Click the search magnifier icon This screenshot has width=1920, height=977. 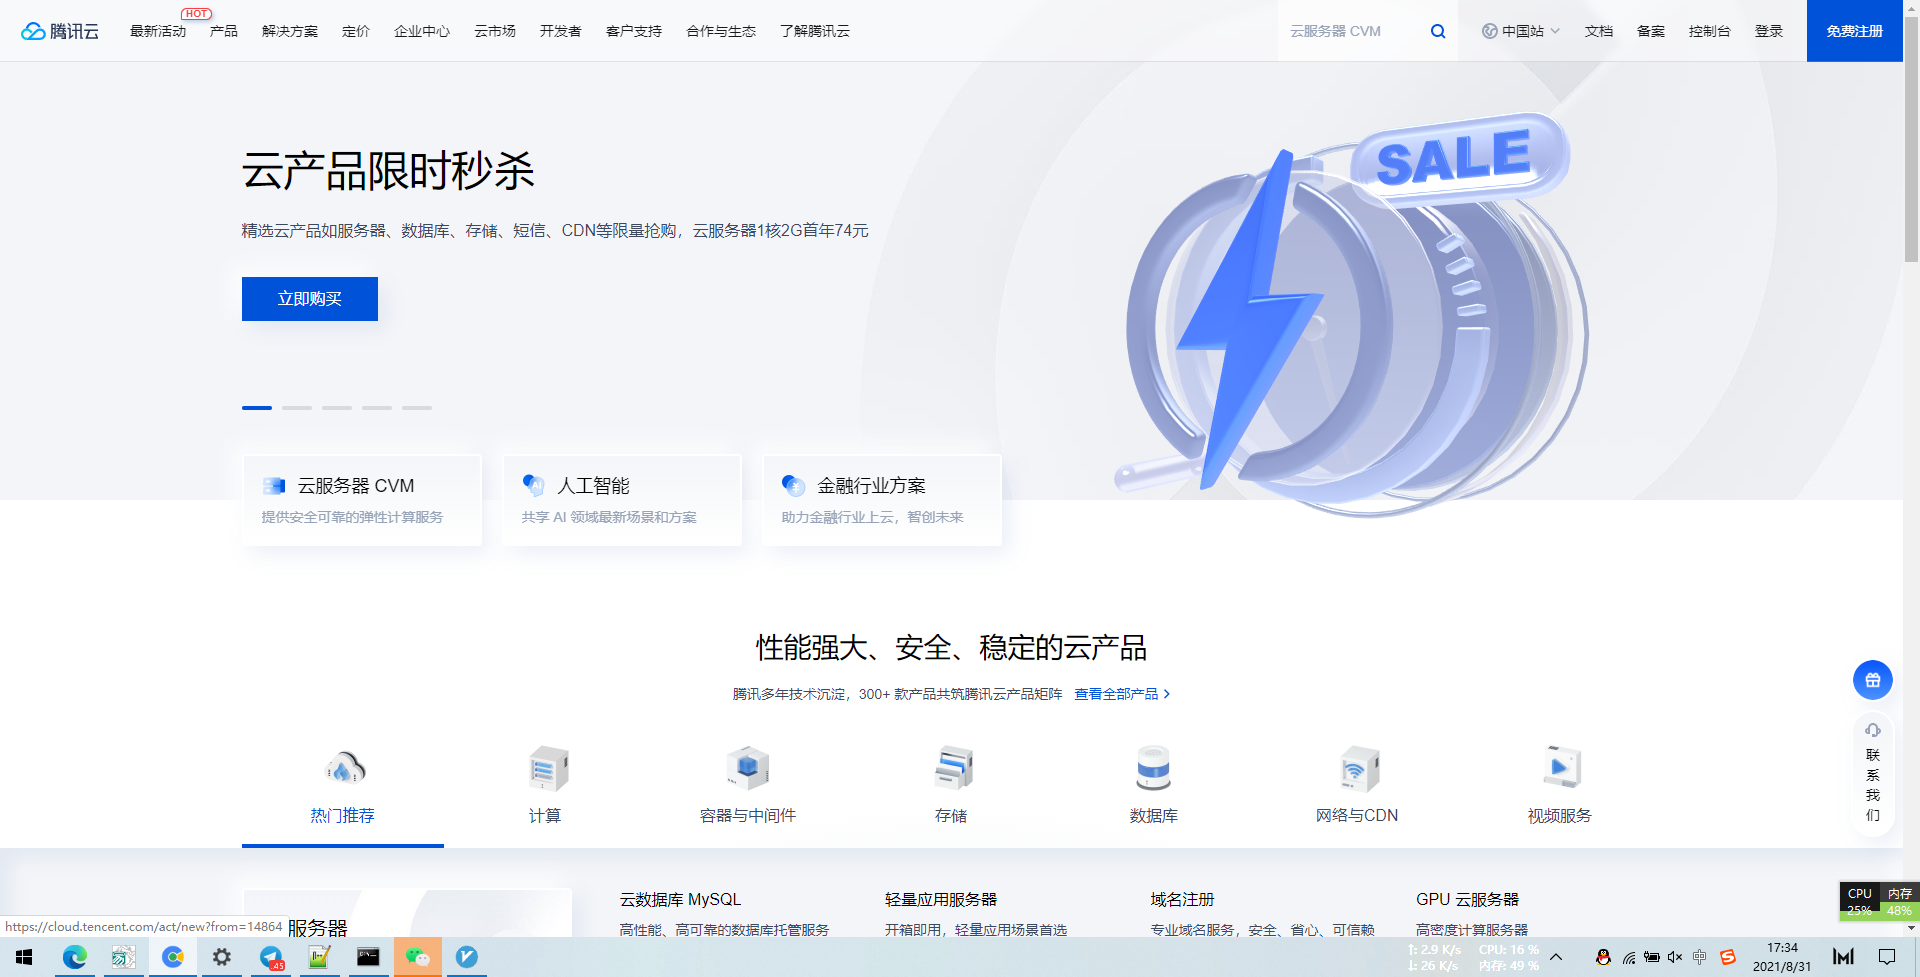click(1438, 31)
